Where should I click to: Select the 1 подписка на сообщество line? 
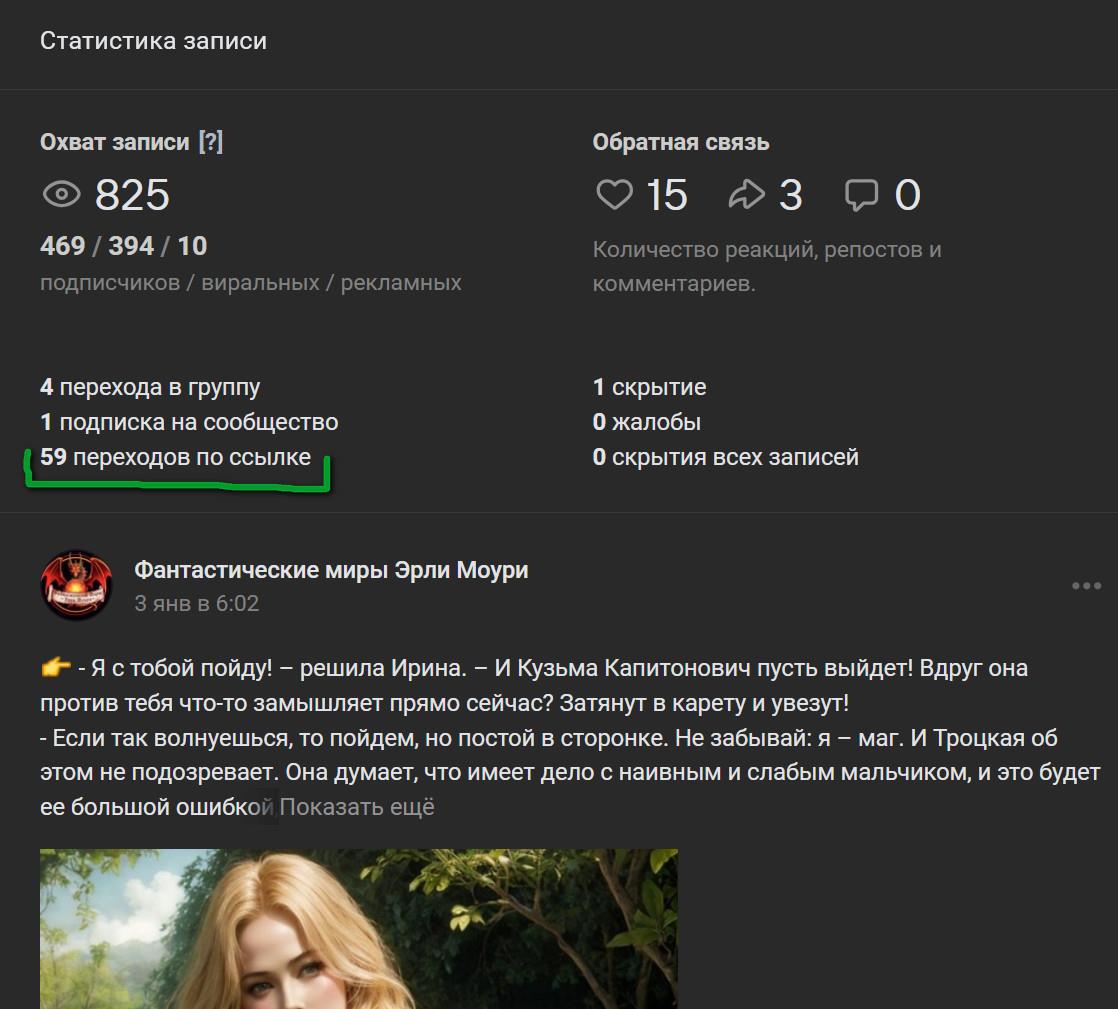click(189, 422)
